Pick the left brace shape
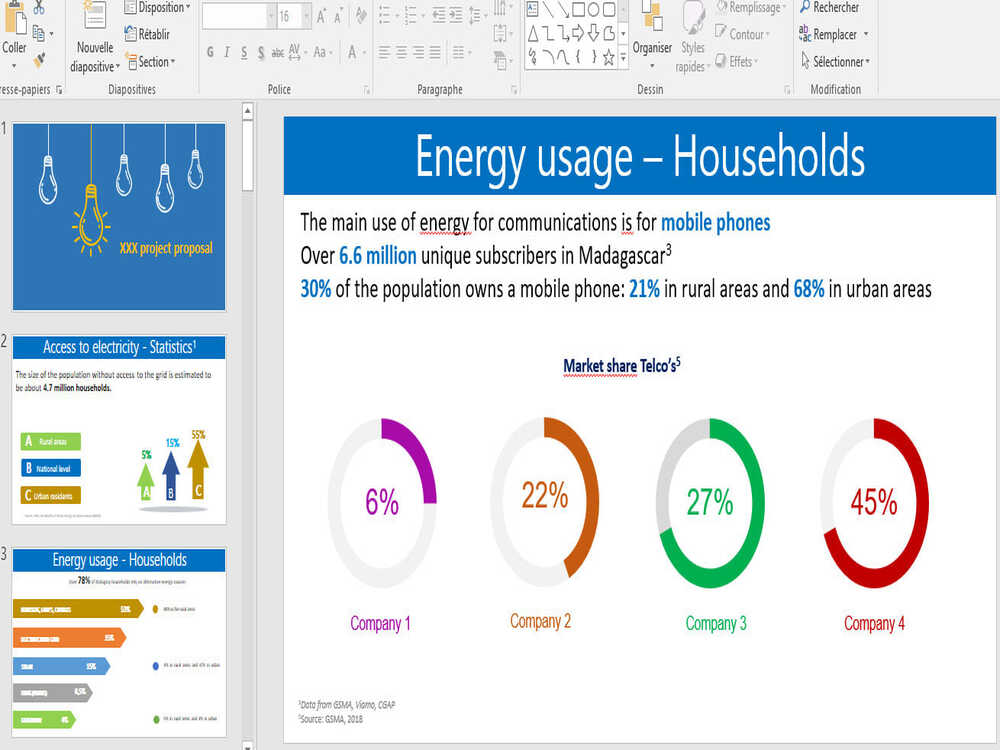 click(578, 57)
